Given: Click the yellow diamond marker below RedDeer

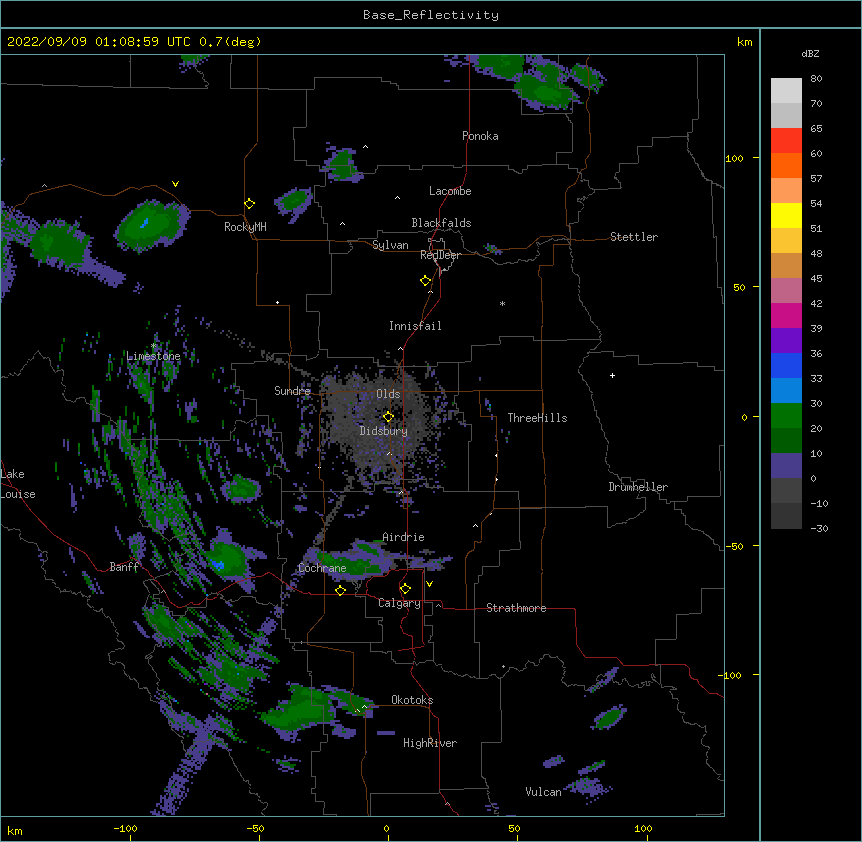Looking at the screenshot, I should click(426, 281).
